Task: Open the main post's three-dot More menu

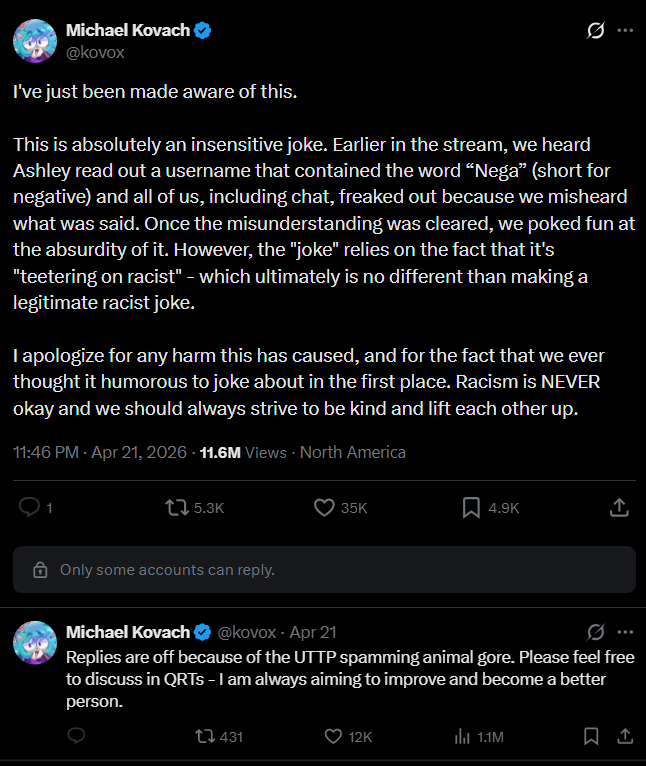Action: pos(625,32)
